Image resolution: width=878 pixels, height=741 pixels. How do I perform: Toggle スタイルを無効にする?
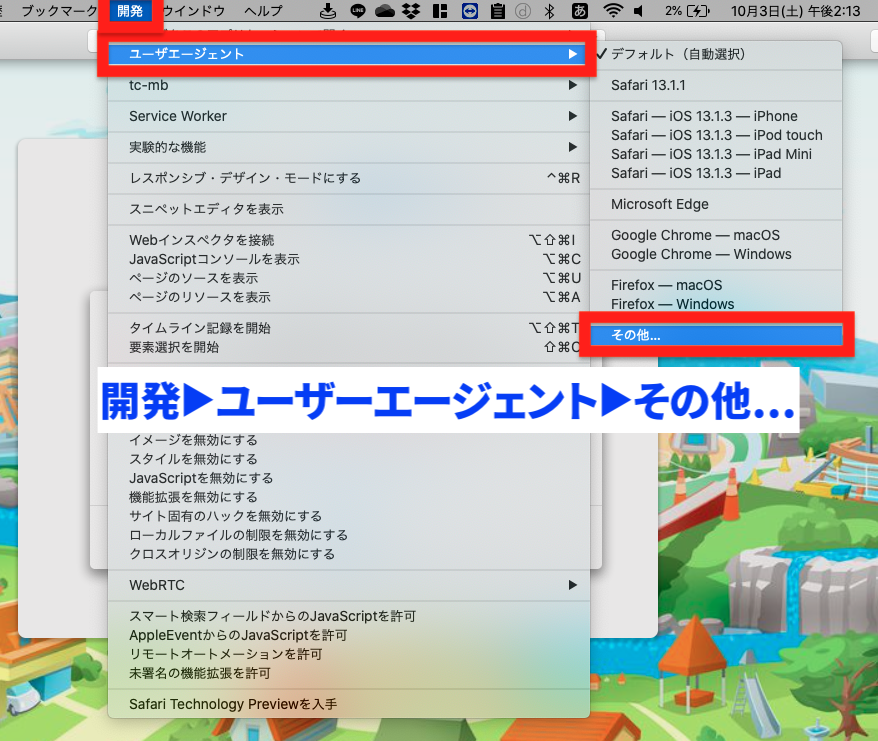(348, 459)
